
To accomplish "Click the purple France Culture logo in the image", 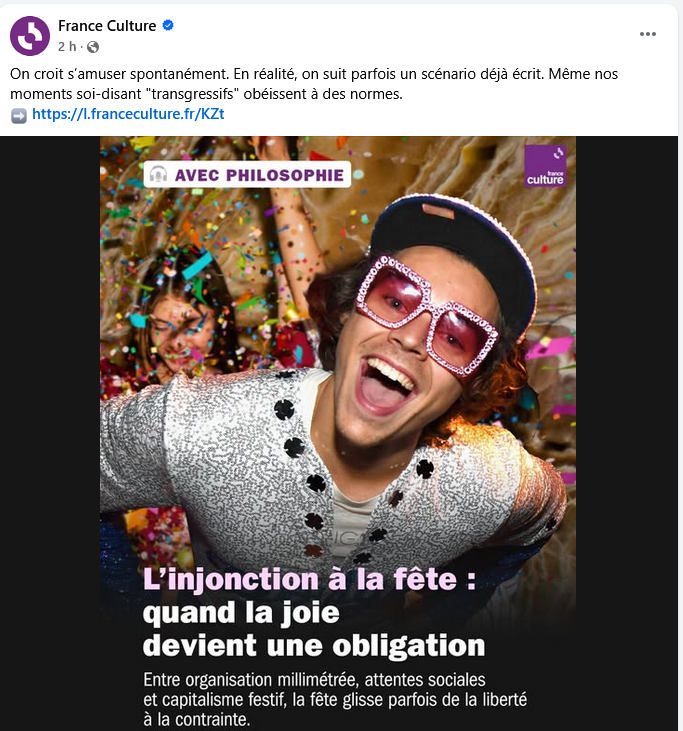I will (545, 166).
